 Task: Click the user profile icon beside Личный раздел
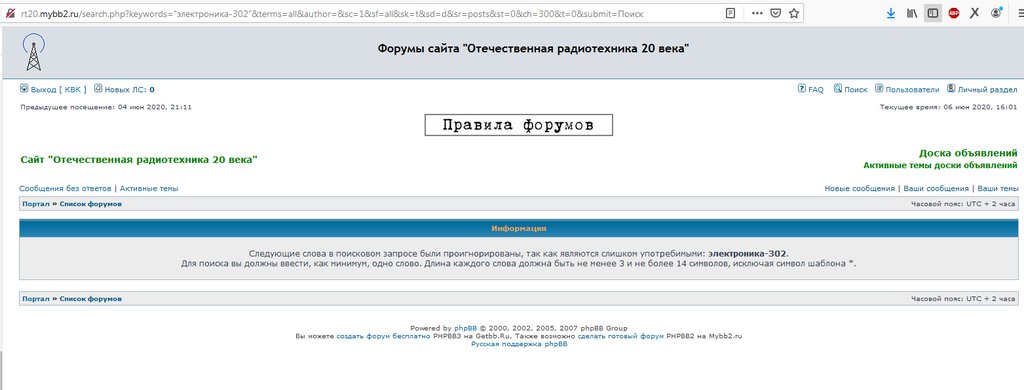tap(951, 88)
